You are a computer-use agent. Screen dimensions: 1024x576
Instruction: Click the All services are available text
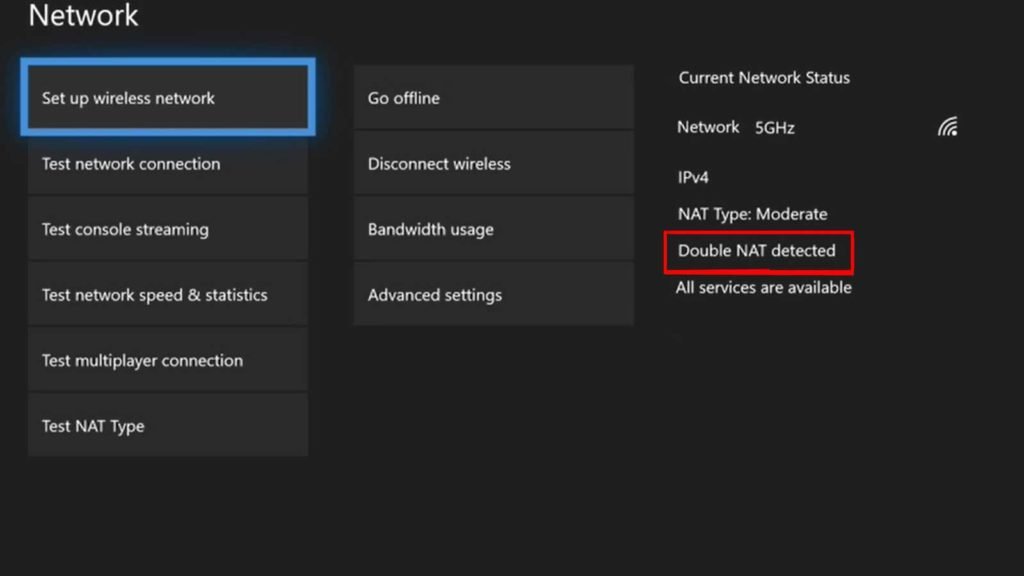point(763,287)
